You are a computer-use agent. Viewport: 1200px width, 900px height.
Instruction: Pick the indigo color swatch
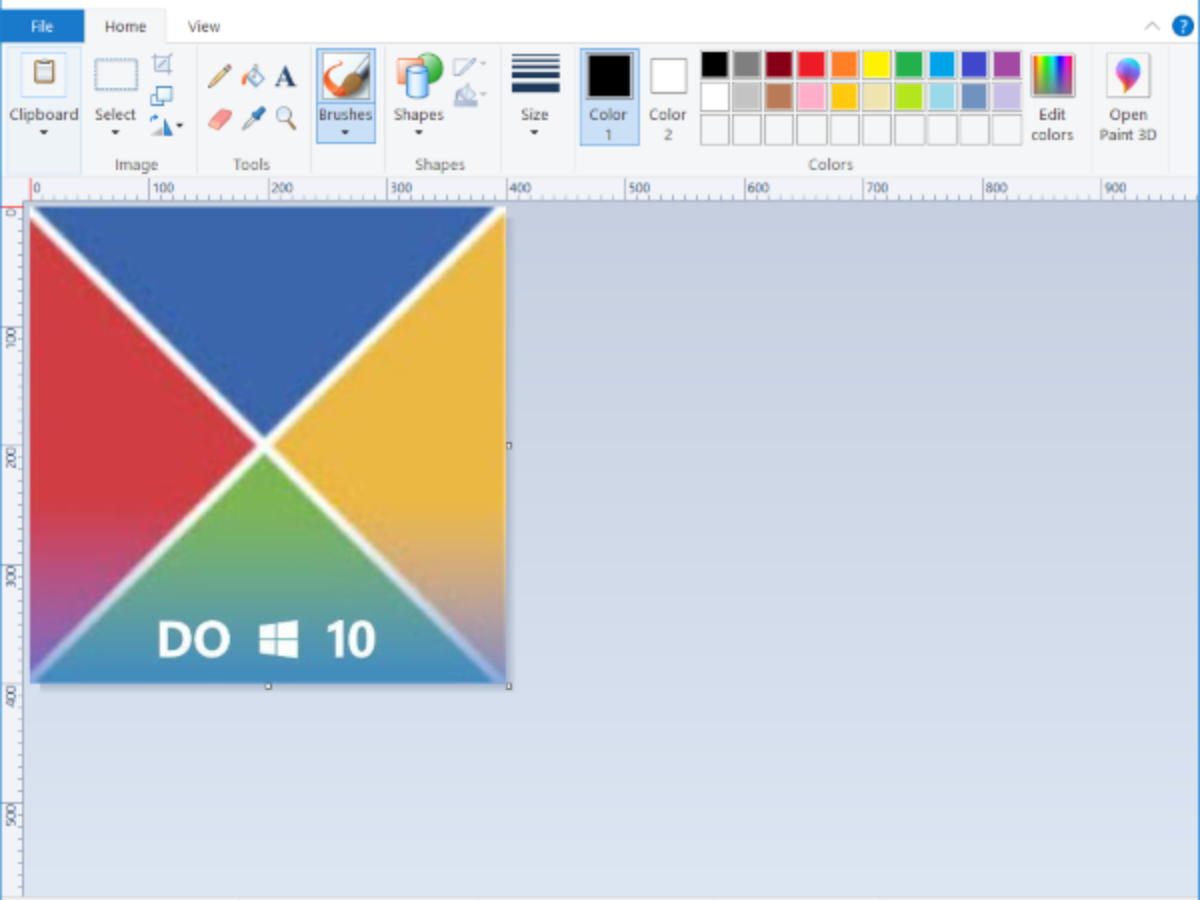tap(974, 65)
